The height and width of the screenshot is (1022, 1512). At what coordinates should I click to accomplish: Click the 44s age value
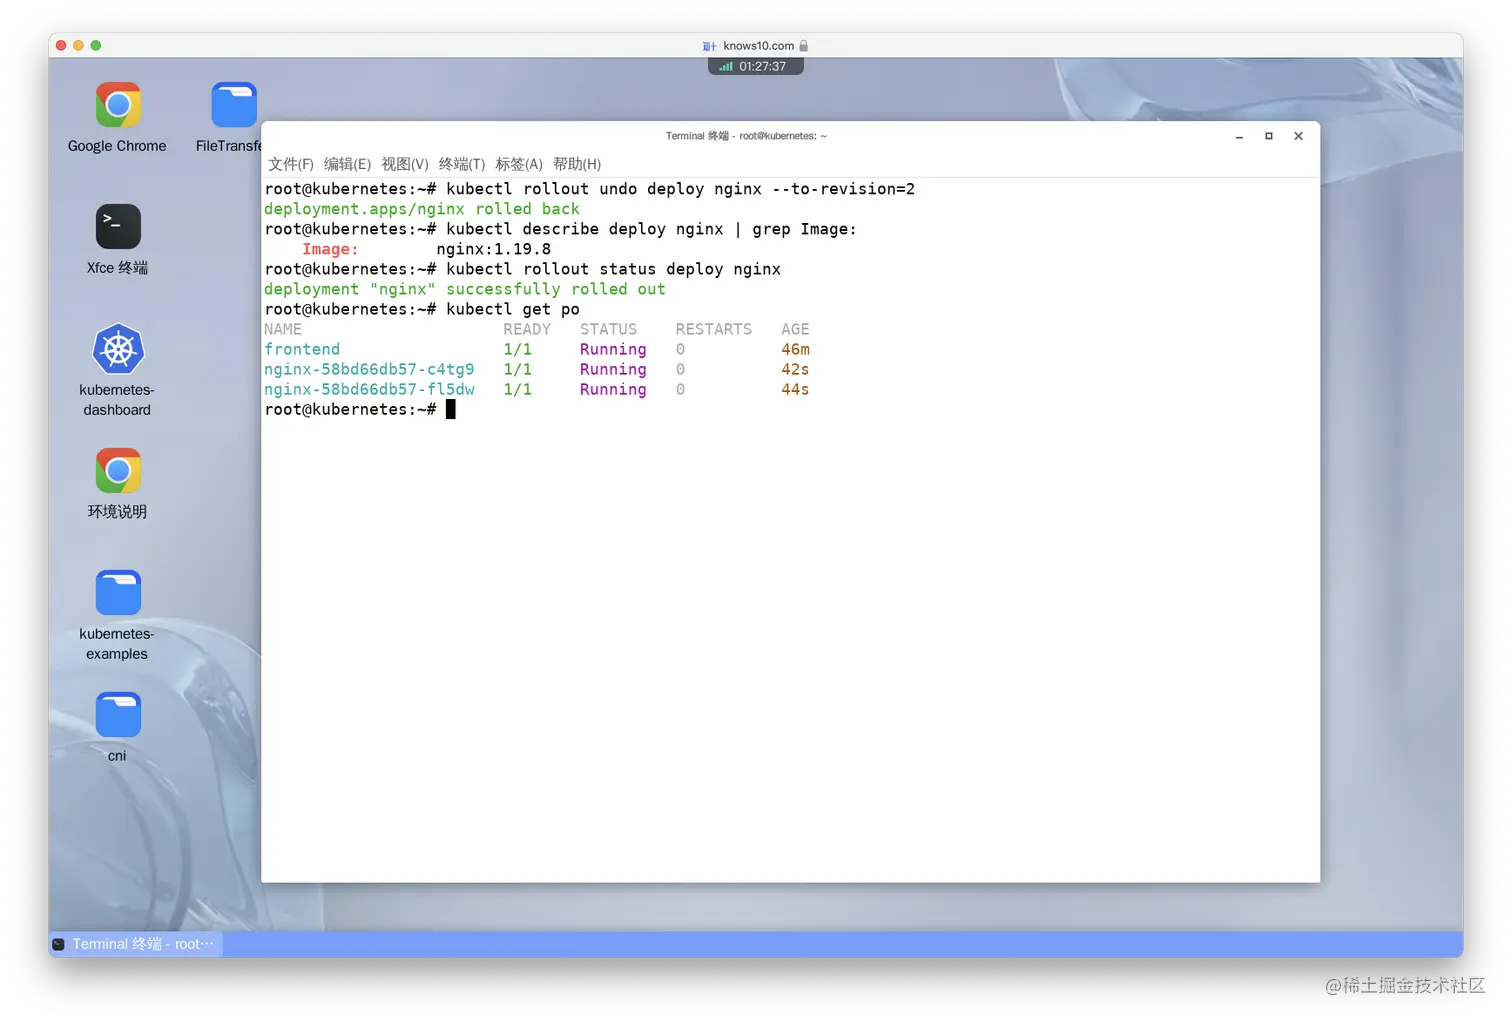point(795,389)
